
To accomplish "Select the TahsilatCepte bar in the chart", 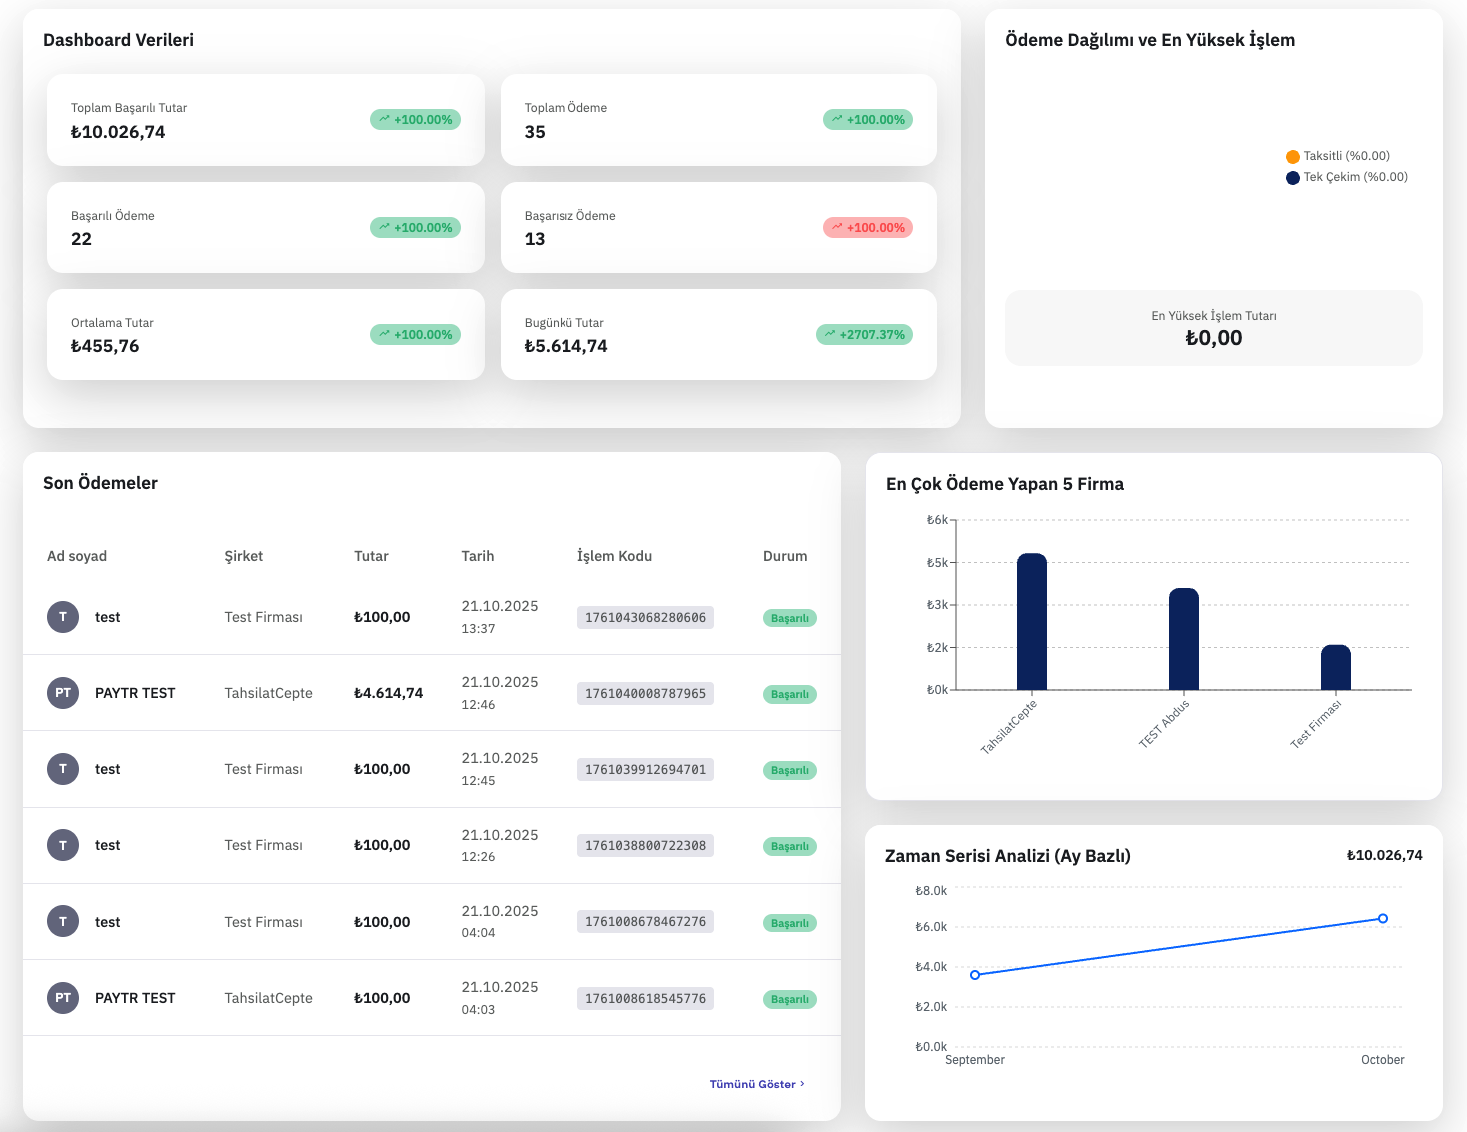I will pyautogui.click(x=1031, y=622).
